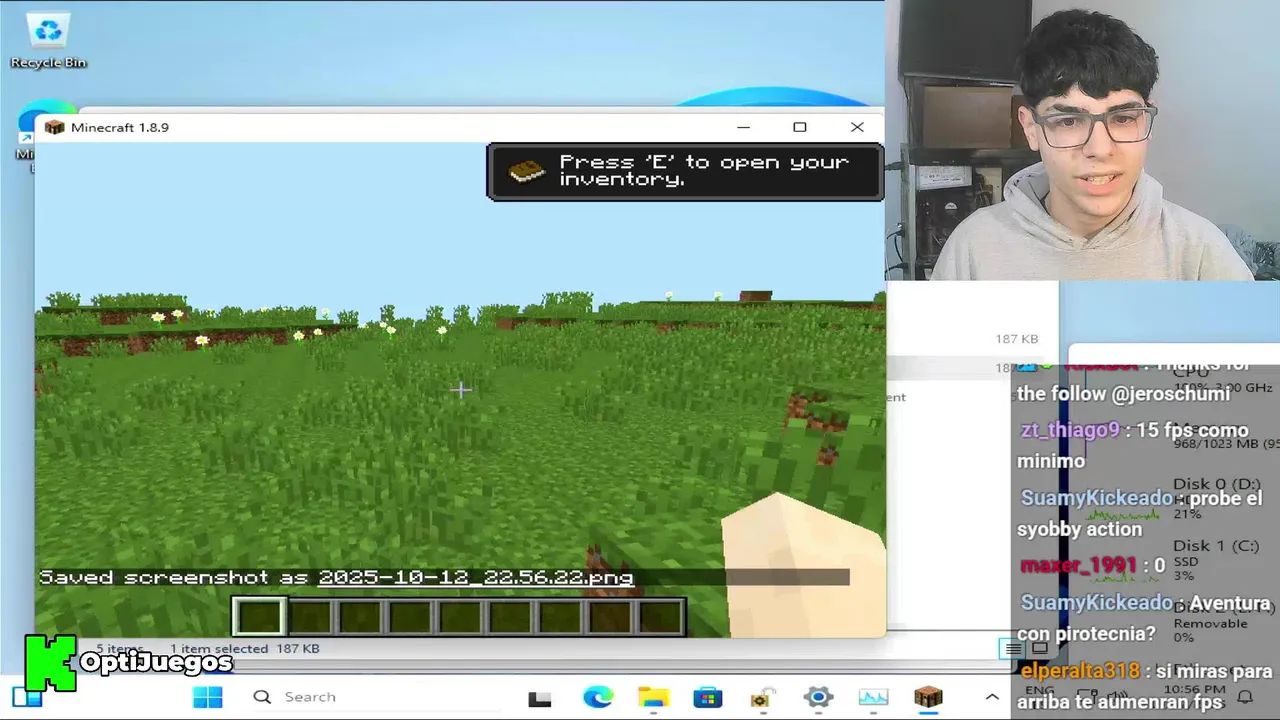The width and height of the screenshot is (1280, 720).
Task: Click the 'Press E to open inventory' hint
Action: (685, 171)
